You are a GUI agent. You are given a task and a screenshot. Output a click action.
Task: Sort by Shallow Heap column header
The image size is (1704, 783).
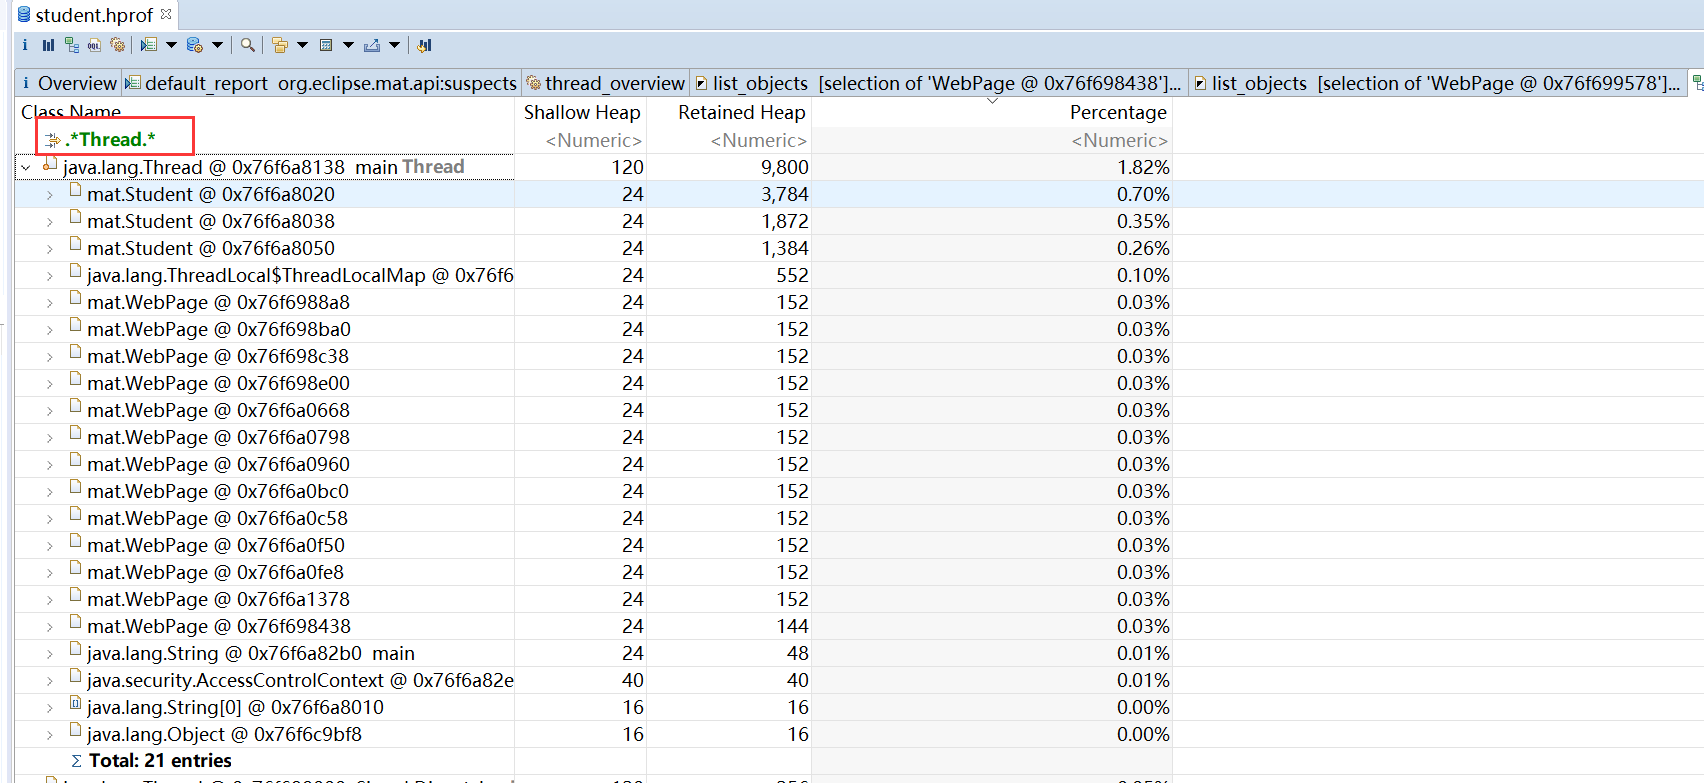coord(582,112)
